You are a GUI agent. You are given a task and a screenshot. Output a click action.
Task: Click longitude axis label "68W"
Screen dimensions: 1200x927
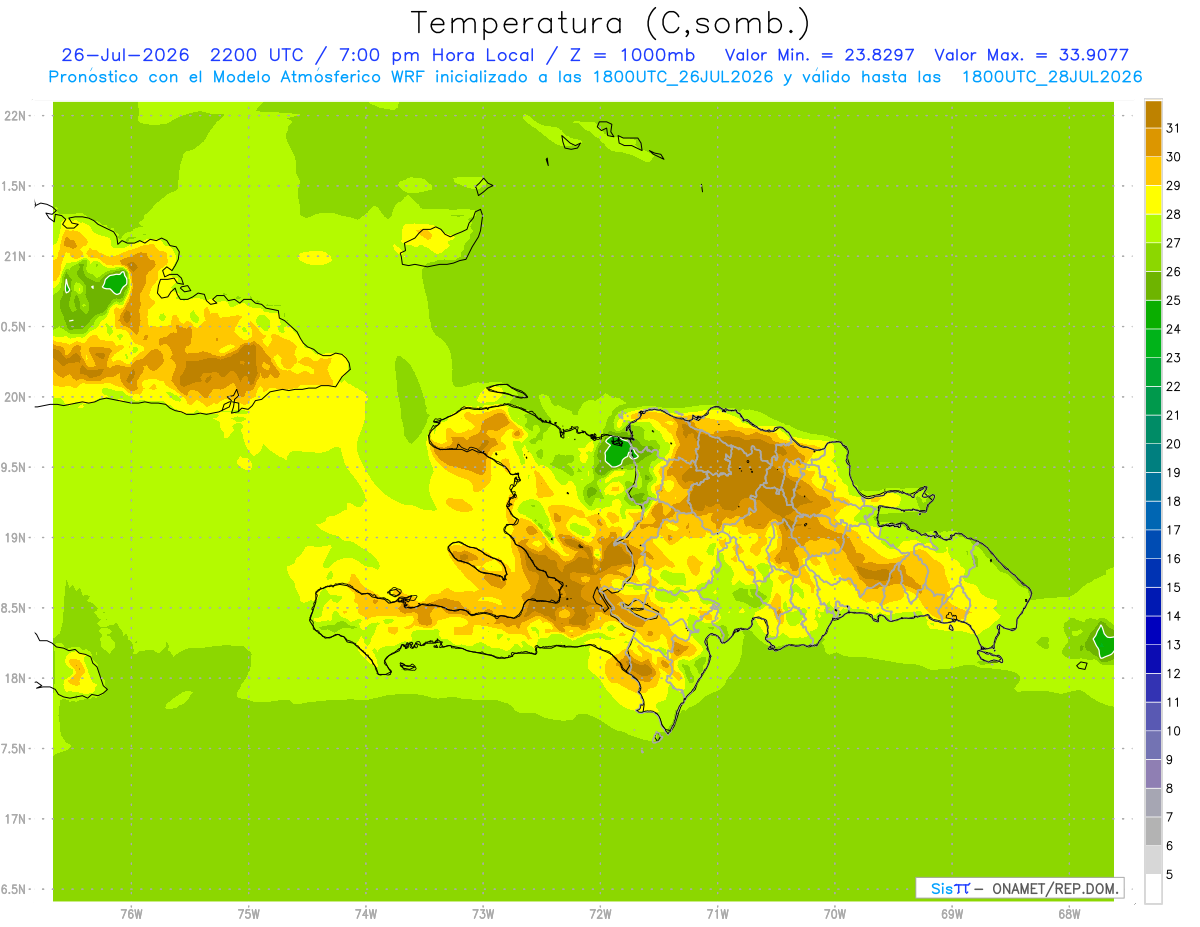tap(1069, 914)
